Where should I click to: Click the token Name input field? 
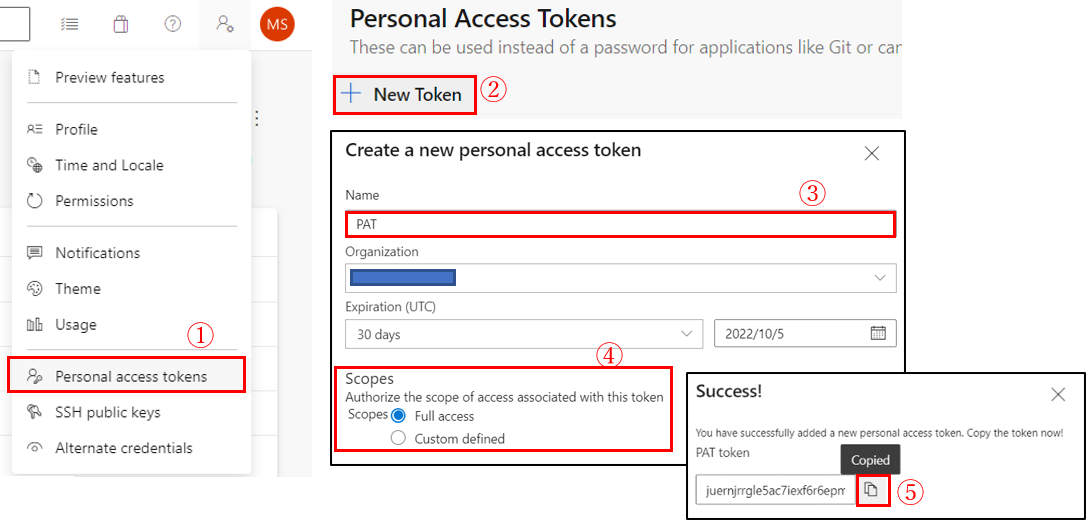620,225
